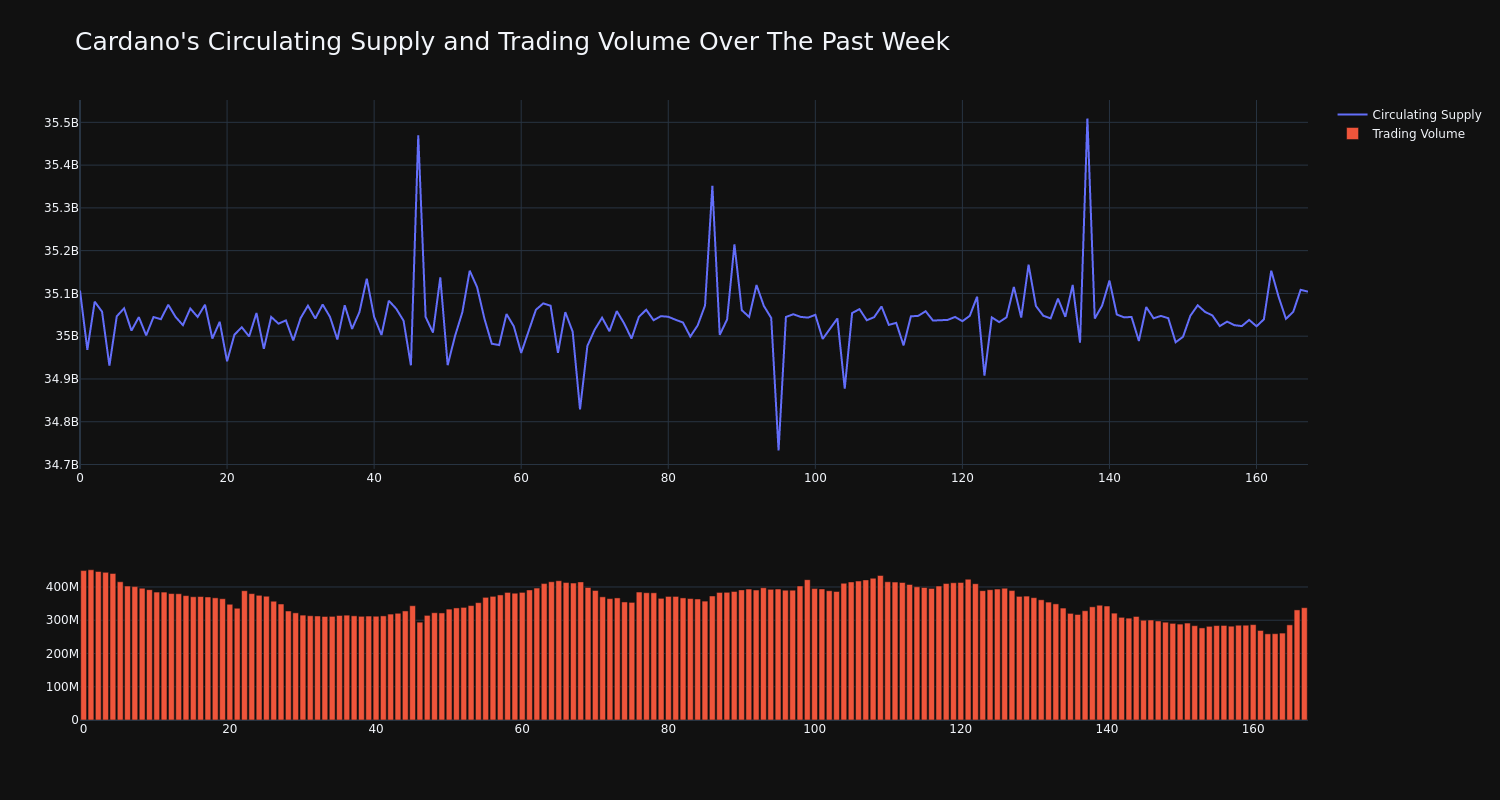The height and width of the screenshot is (800, 1500).
Task: Toggle the Trading Volume legend entry
Action: pyautogui.click(x=1409, y=134)
